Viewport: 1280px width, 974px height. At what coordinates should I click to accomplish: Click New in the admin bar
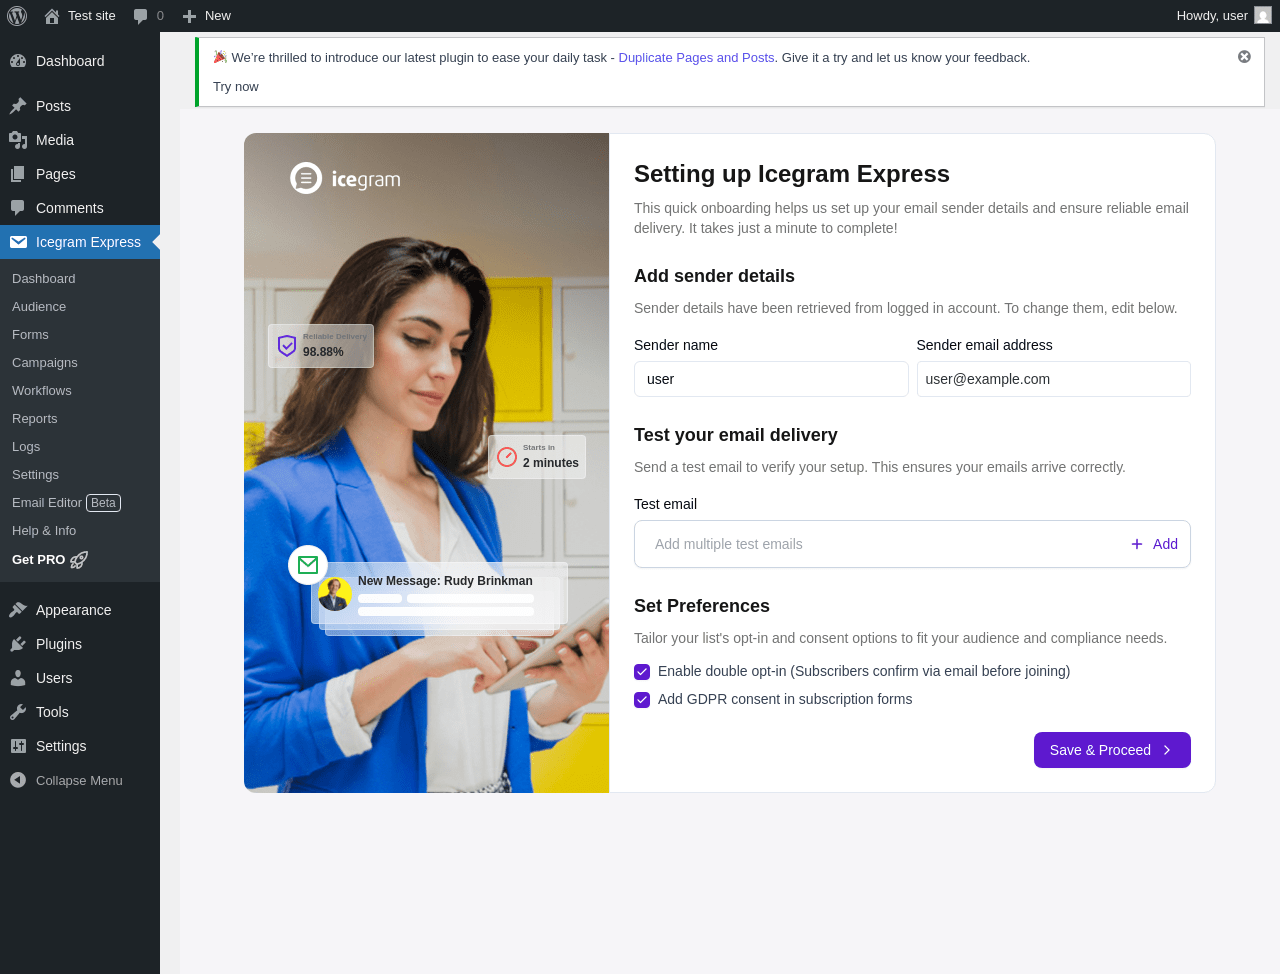(218, 16)
